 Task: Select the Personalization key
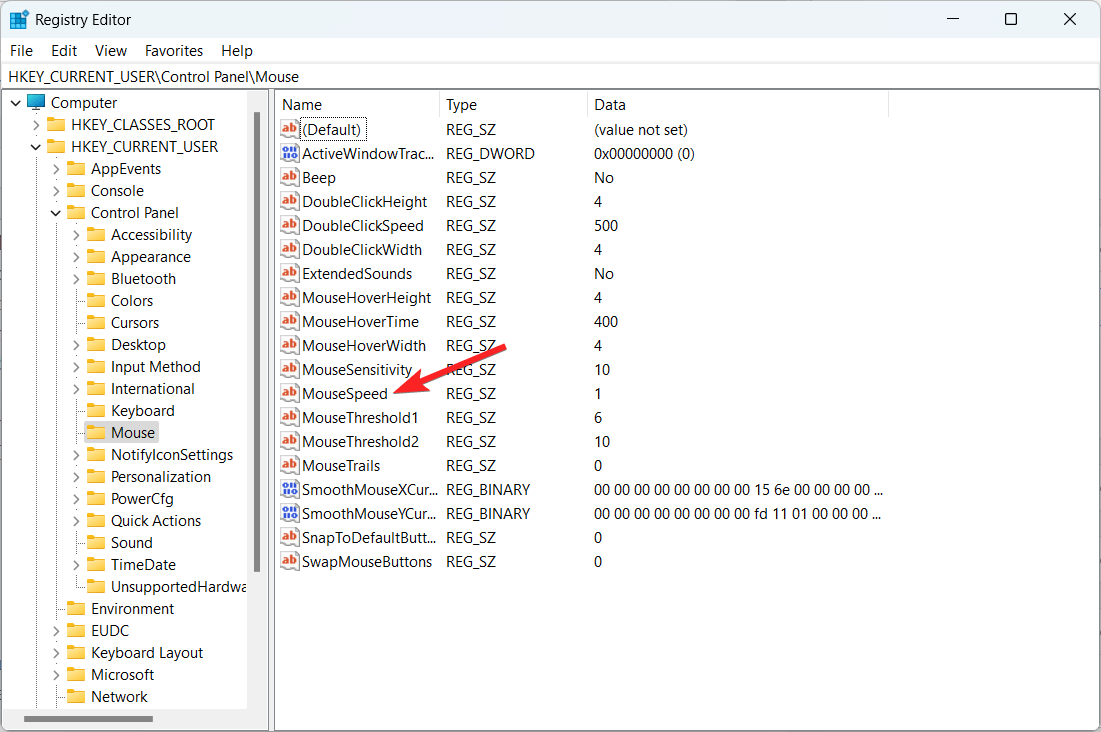coord(161,476)
